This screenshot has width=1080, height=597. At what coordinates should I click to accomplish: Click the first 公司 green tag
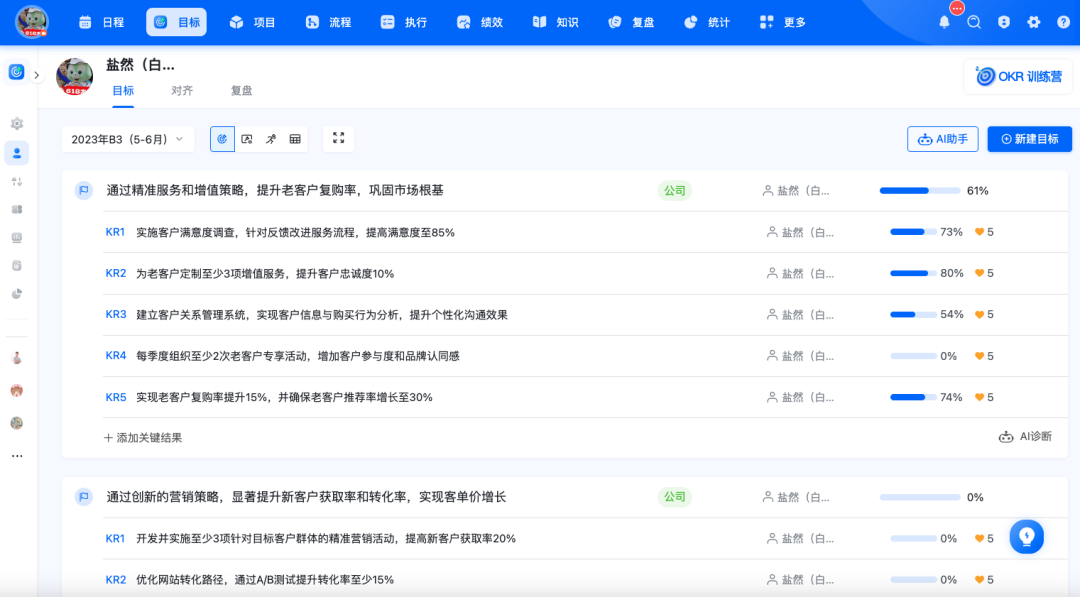click(674, 191)
